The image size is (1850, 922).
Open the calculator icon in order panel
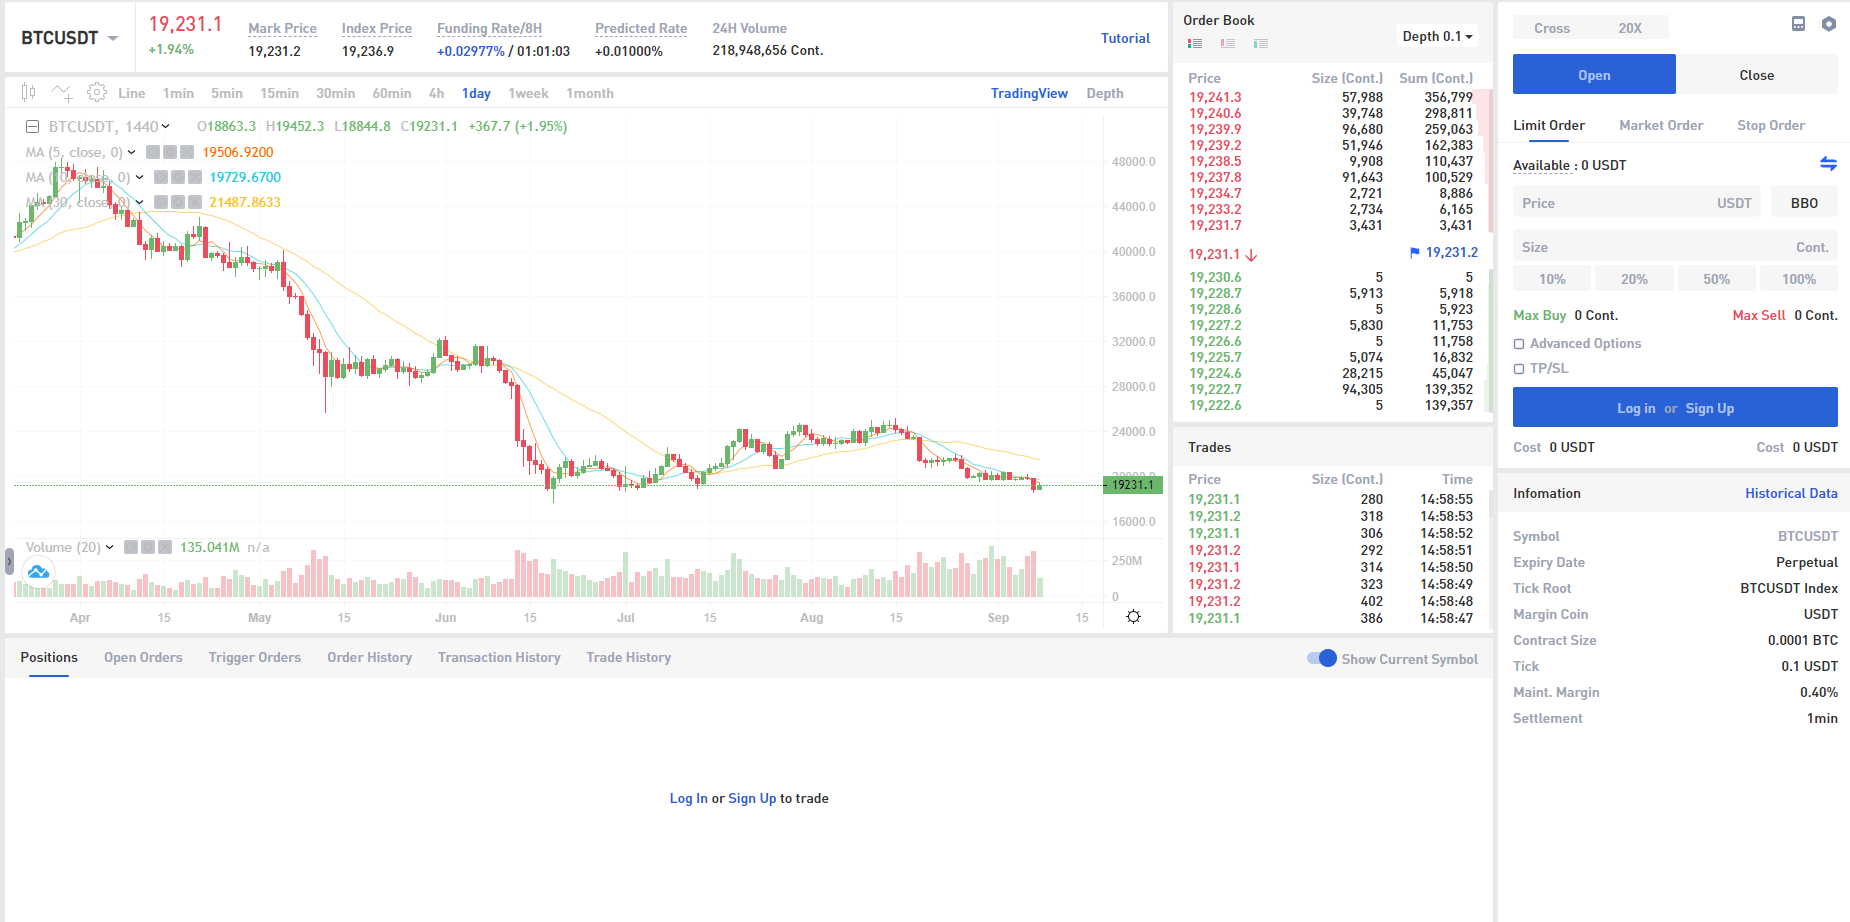tap(1798, 24)
